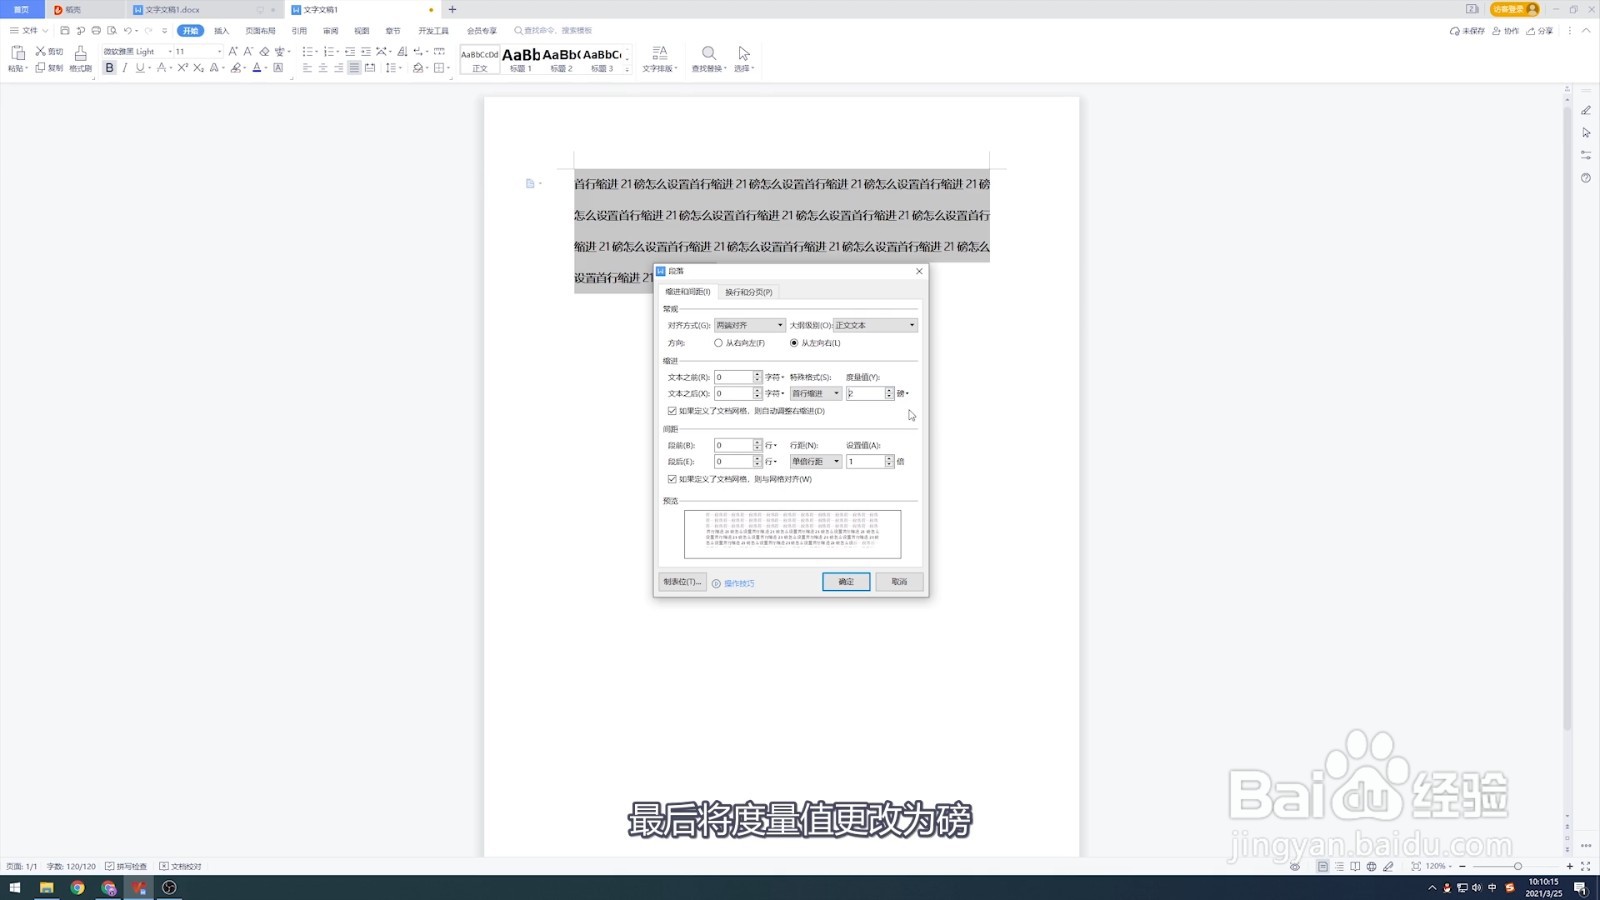Image resolution: width=1600 pixels, height=900 pixels.
Task: Apply Heading 1 (标题 1) style
Action: 521,59
